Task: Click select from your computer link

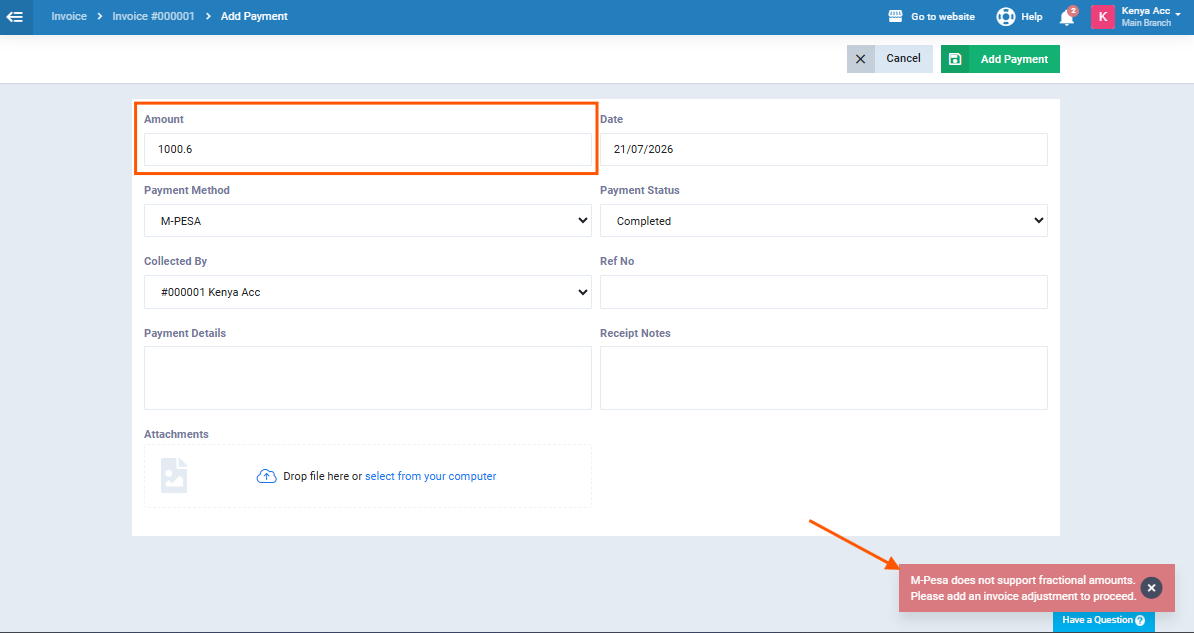Action: click(430, 476)
